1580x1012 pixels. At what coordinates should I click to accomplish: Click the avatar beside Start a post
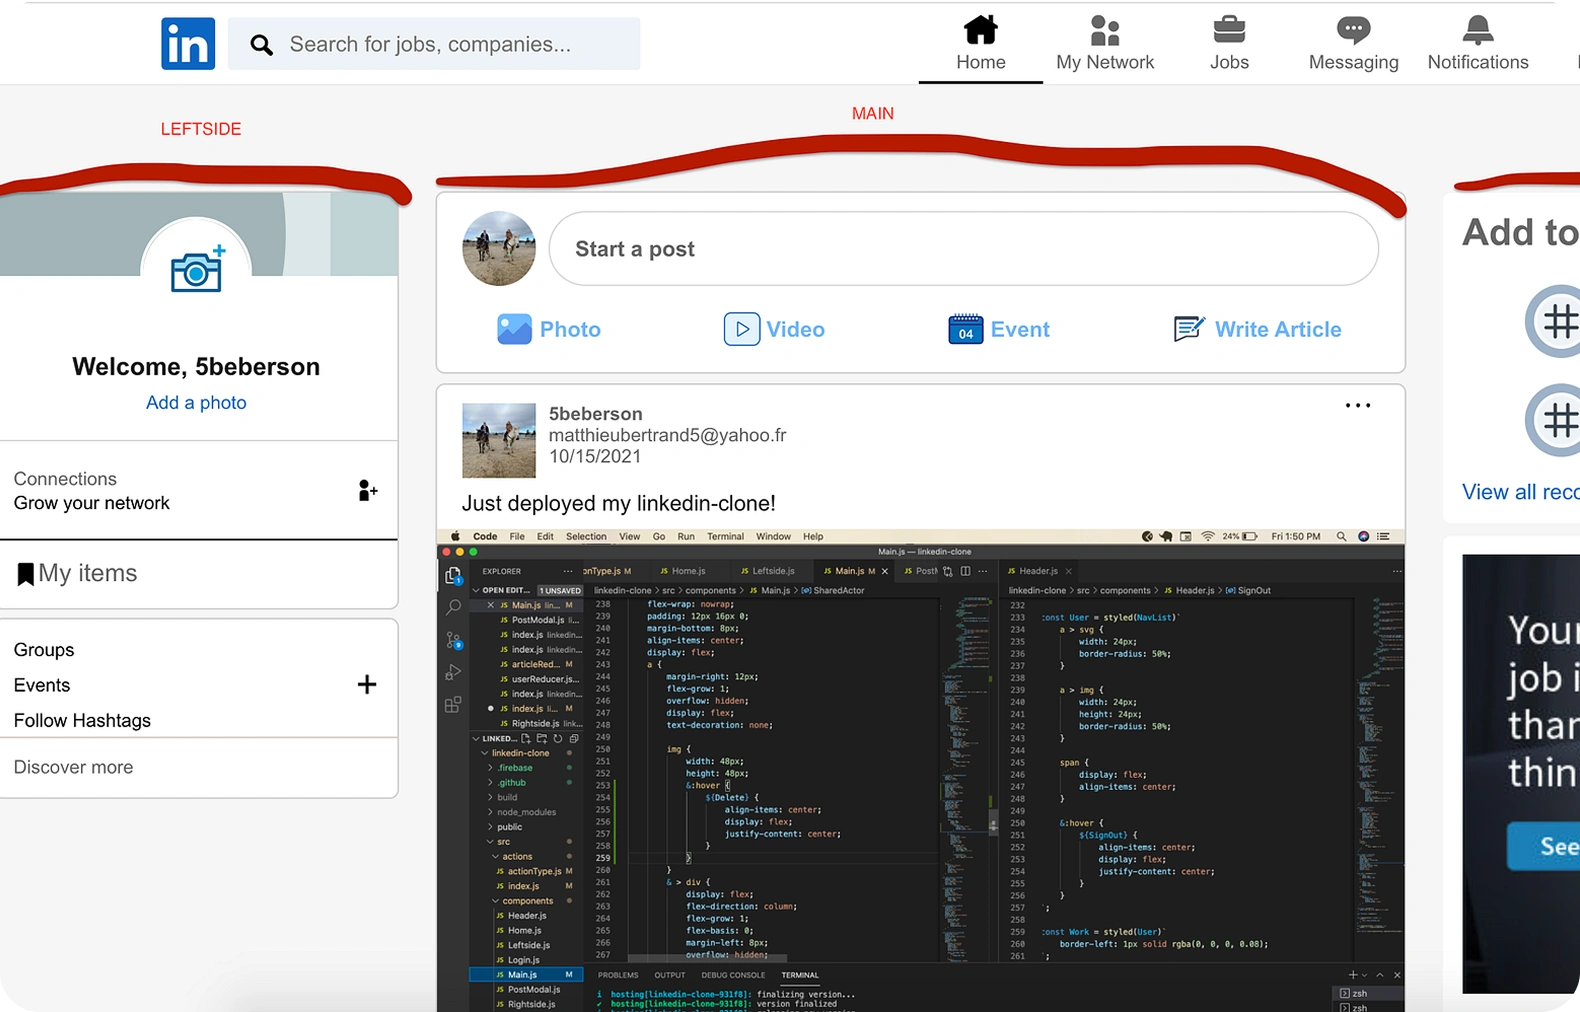pos(499,249)
